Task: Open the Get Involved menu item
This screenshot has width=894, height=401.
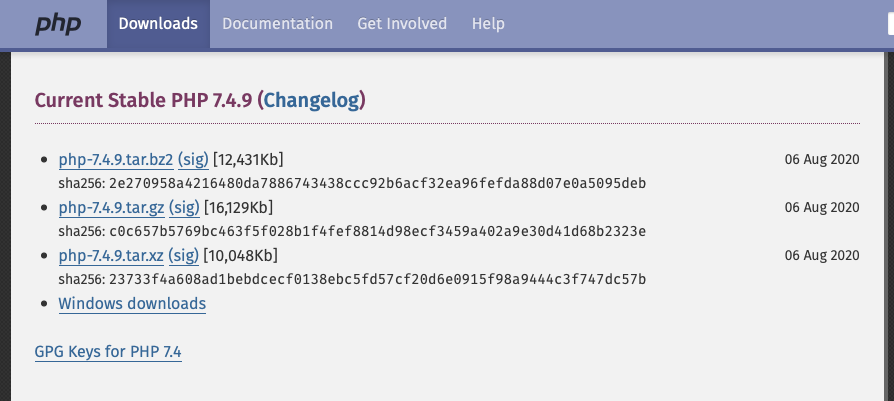Action: [x=402, y=24]
